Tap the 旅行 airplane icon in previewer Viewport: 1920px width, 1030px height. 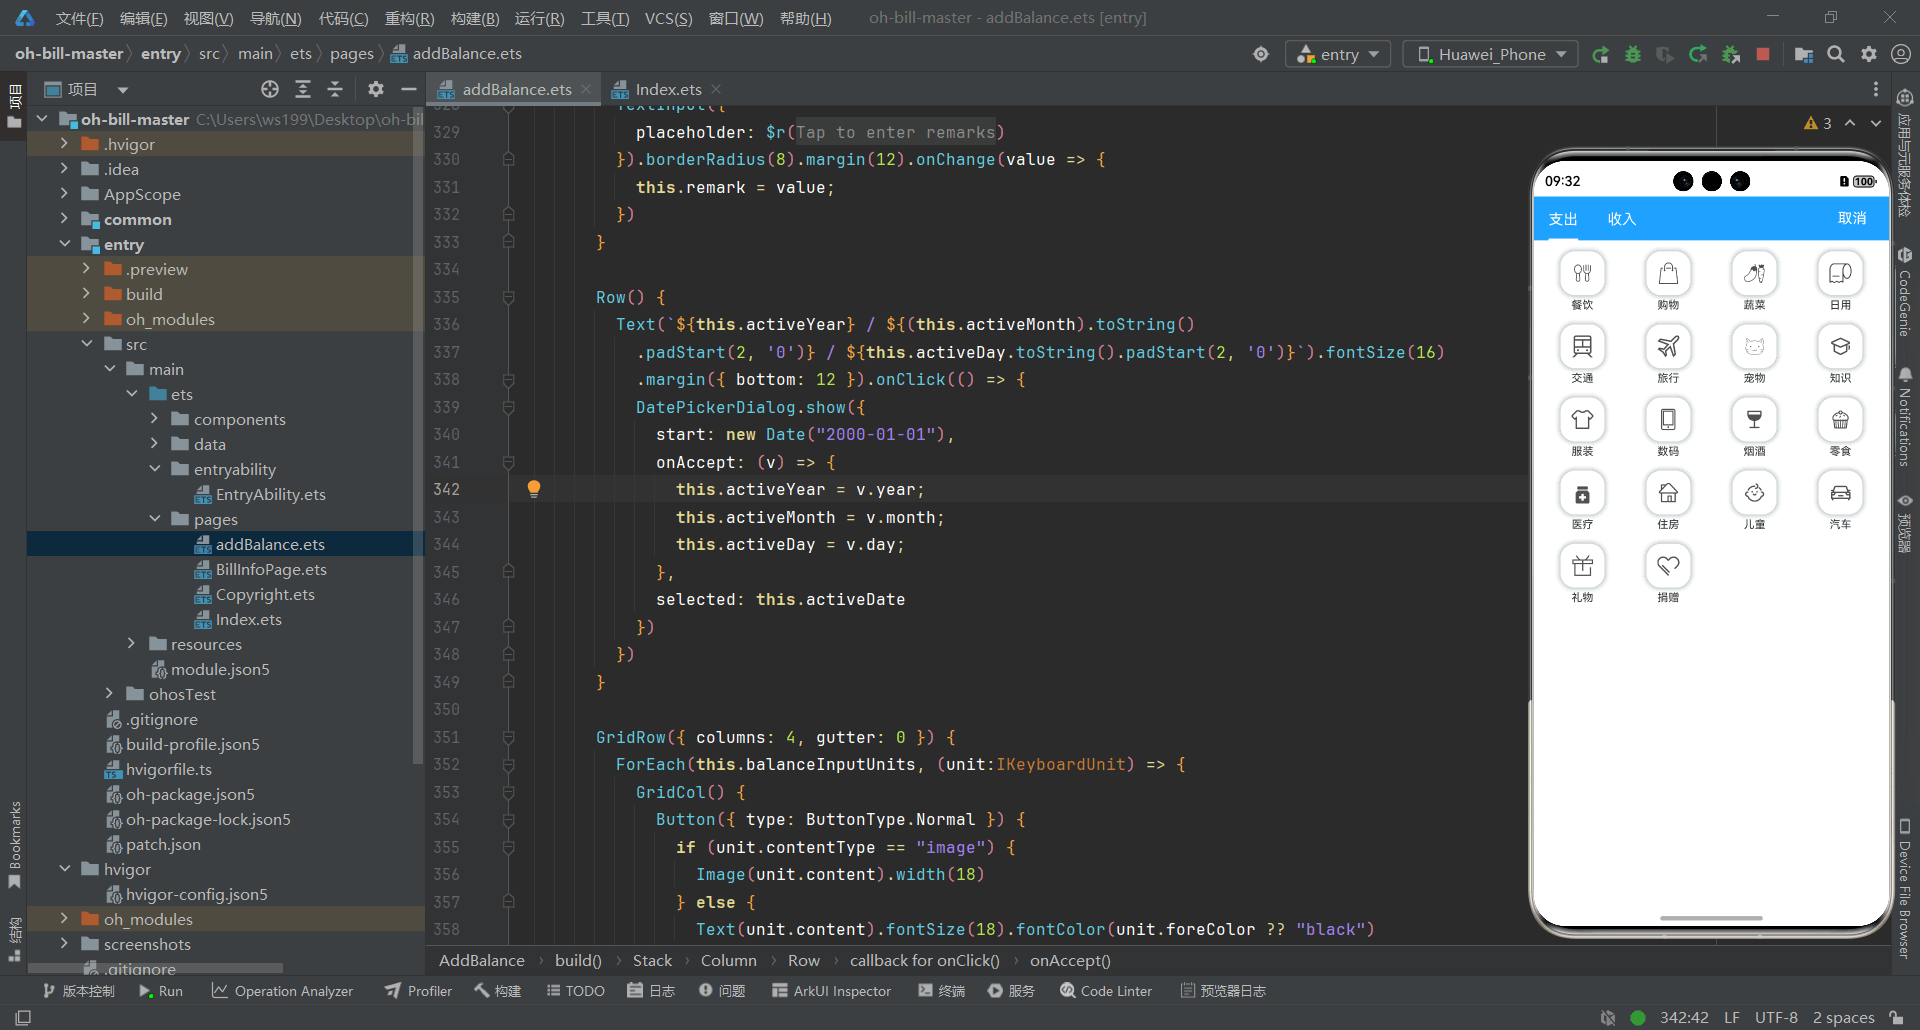[1668, 346]
